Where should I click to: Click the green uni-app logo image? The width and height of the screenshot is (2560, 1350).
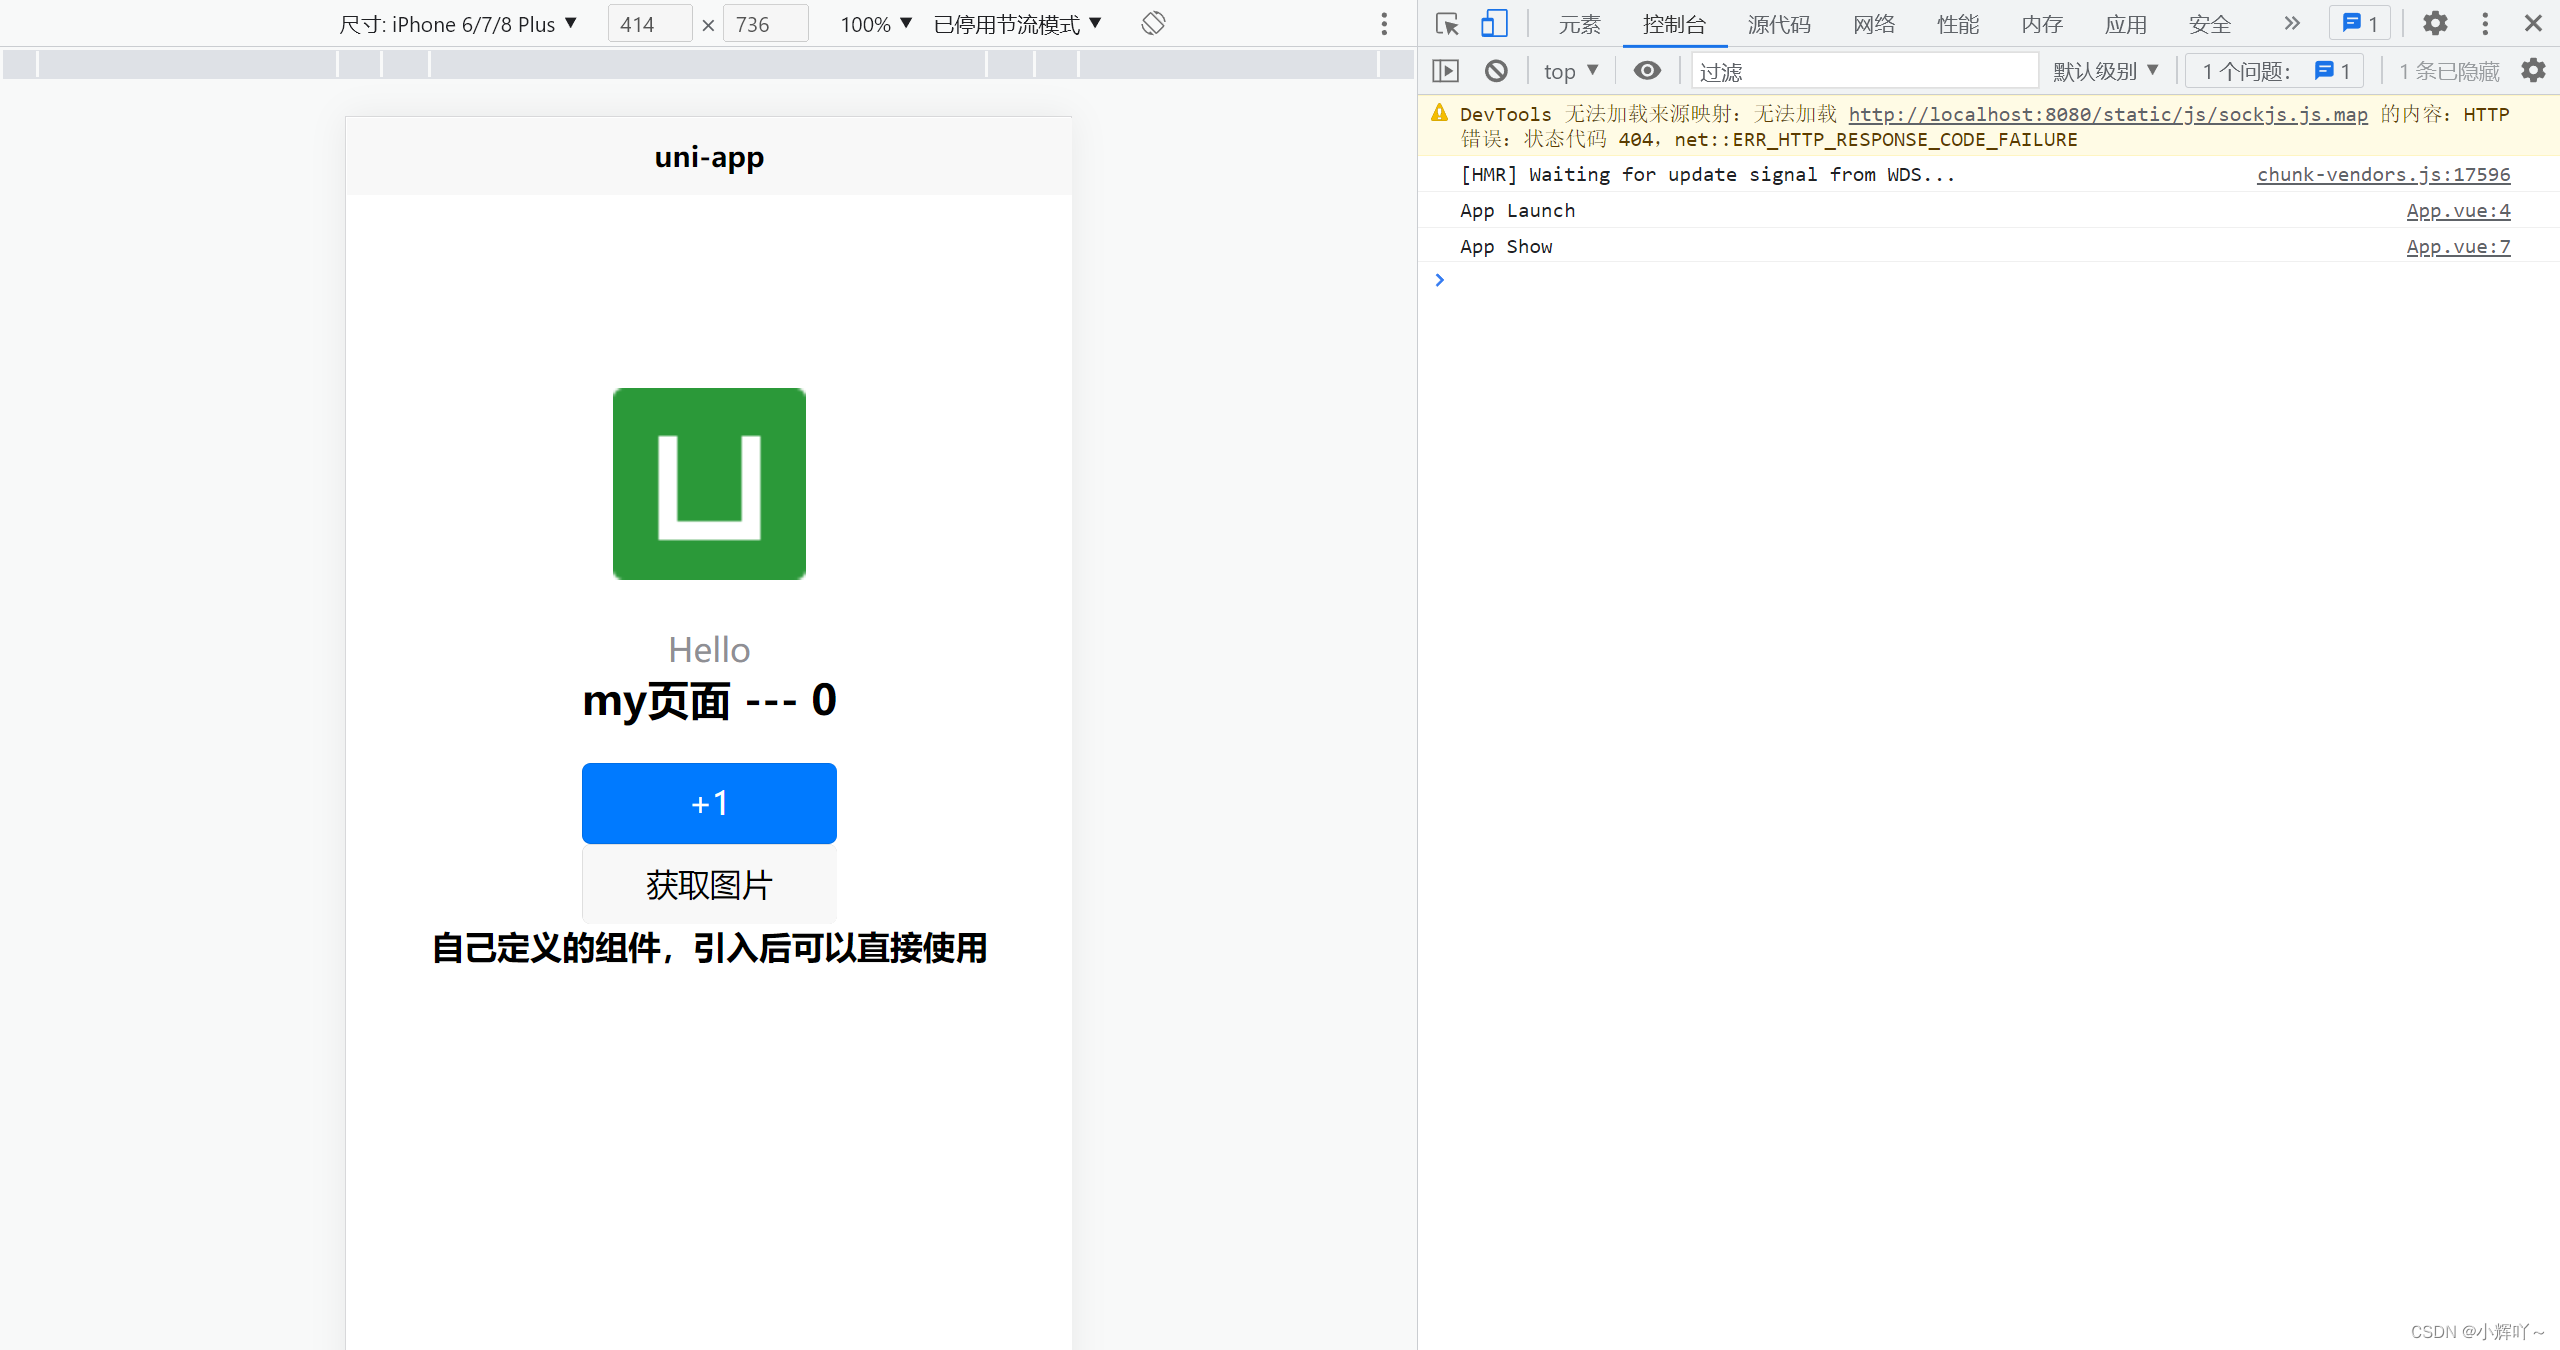tap(709, 484)
